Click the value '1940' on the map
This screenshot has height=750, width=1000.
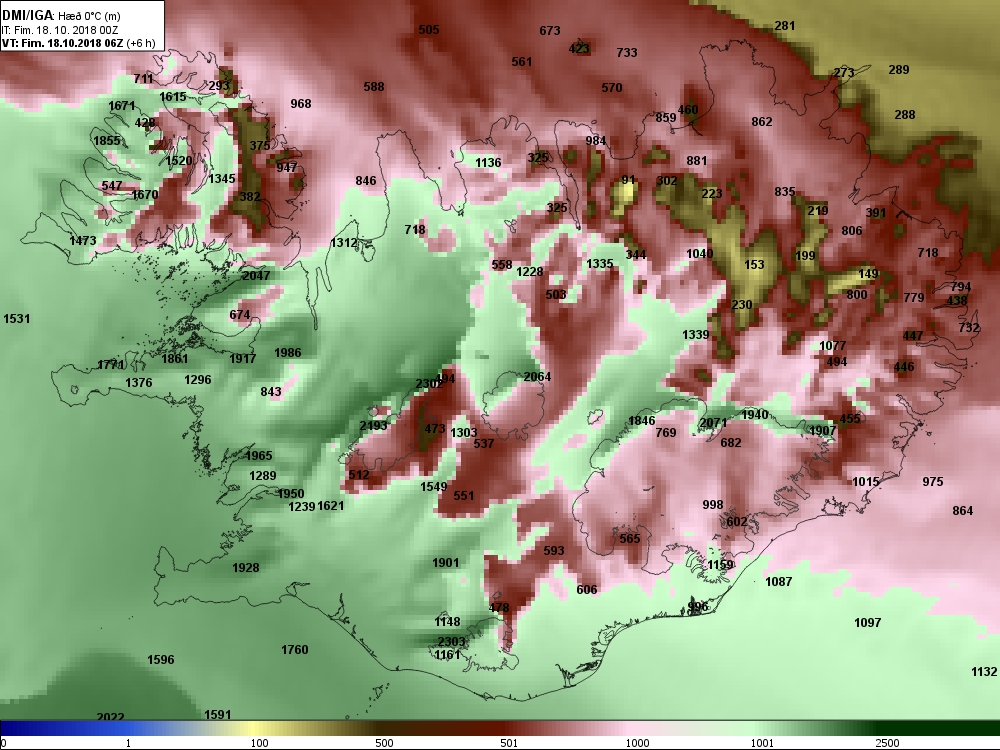(755, 415)
